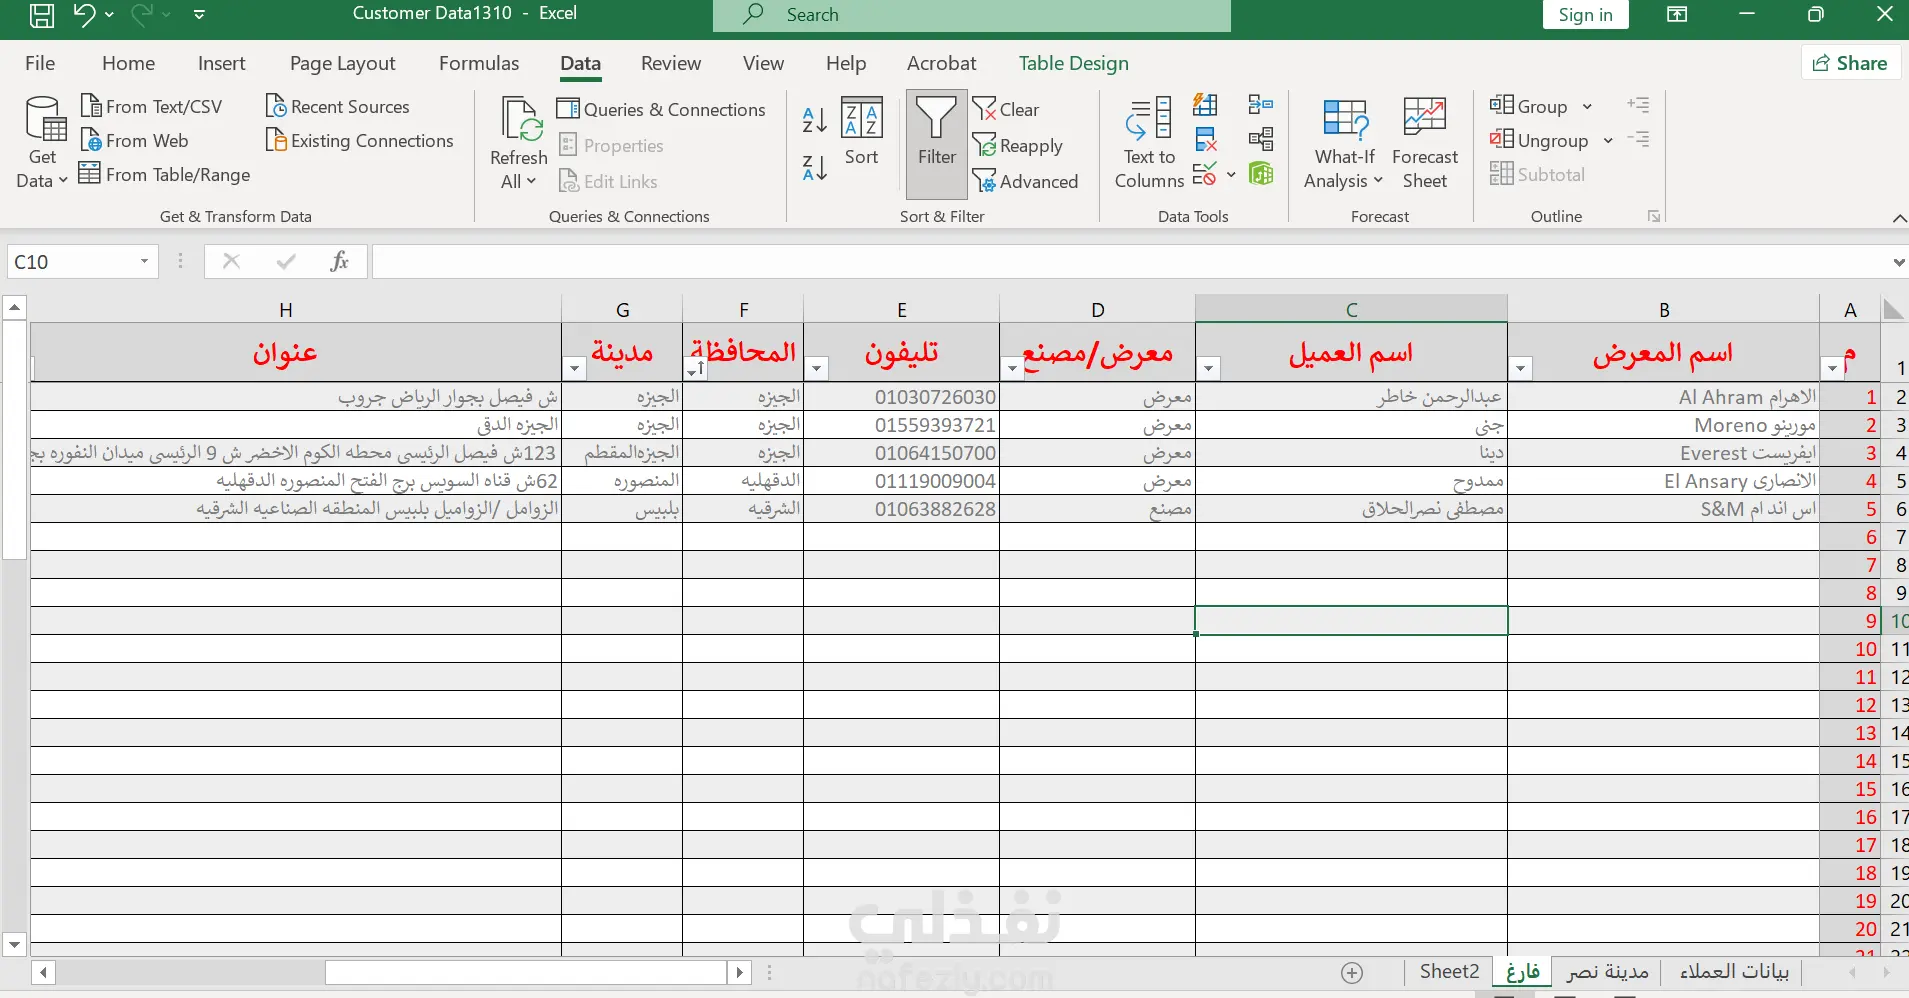
Task: Open filter dropdown for اسم العميل column
Action: [1209, 369]
